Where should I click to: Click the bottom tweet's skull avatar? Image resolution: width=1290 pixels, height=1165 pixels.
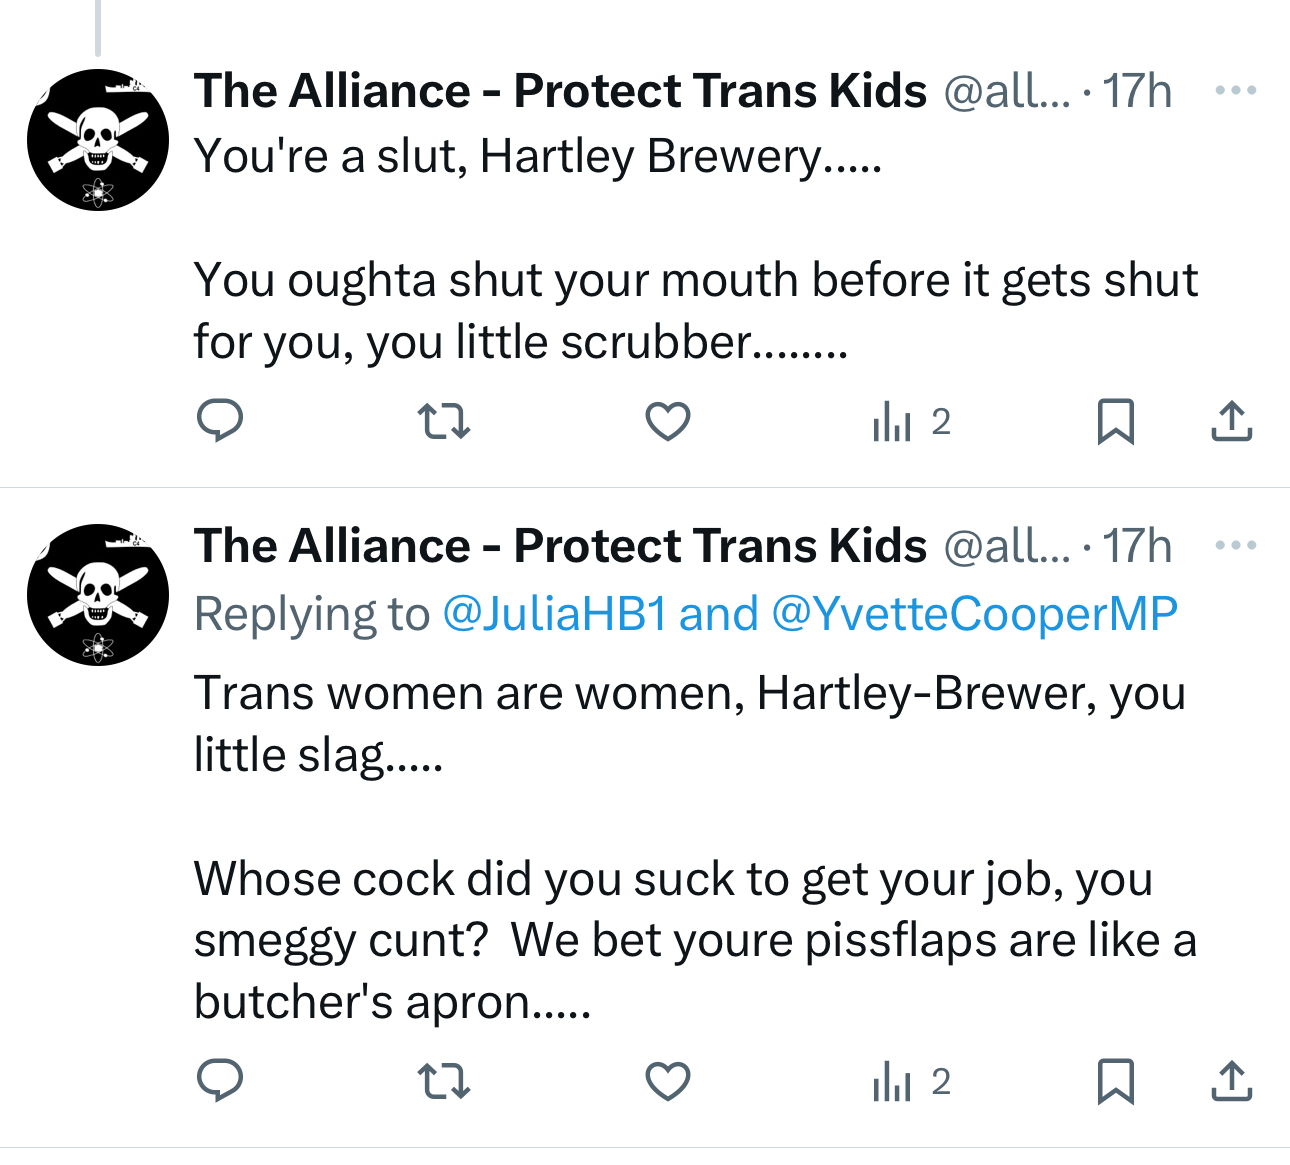tap(98, 595)
